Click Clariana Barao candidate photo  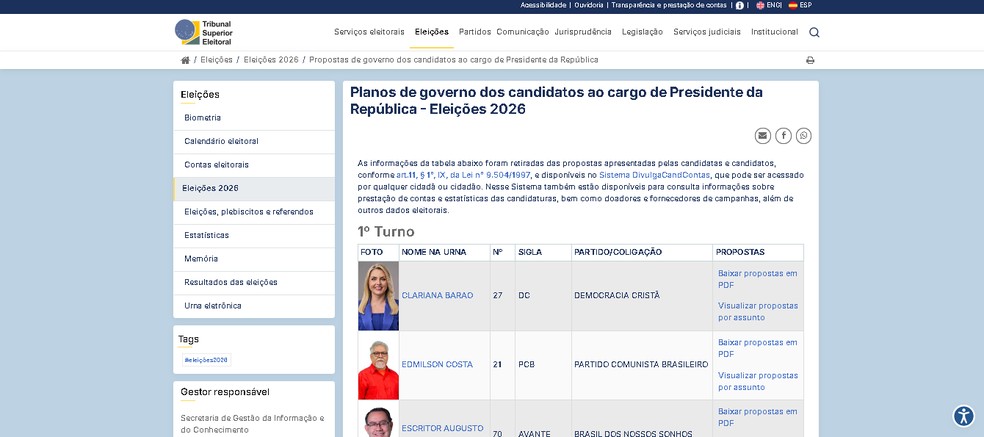[378, 296]
